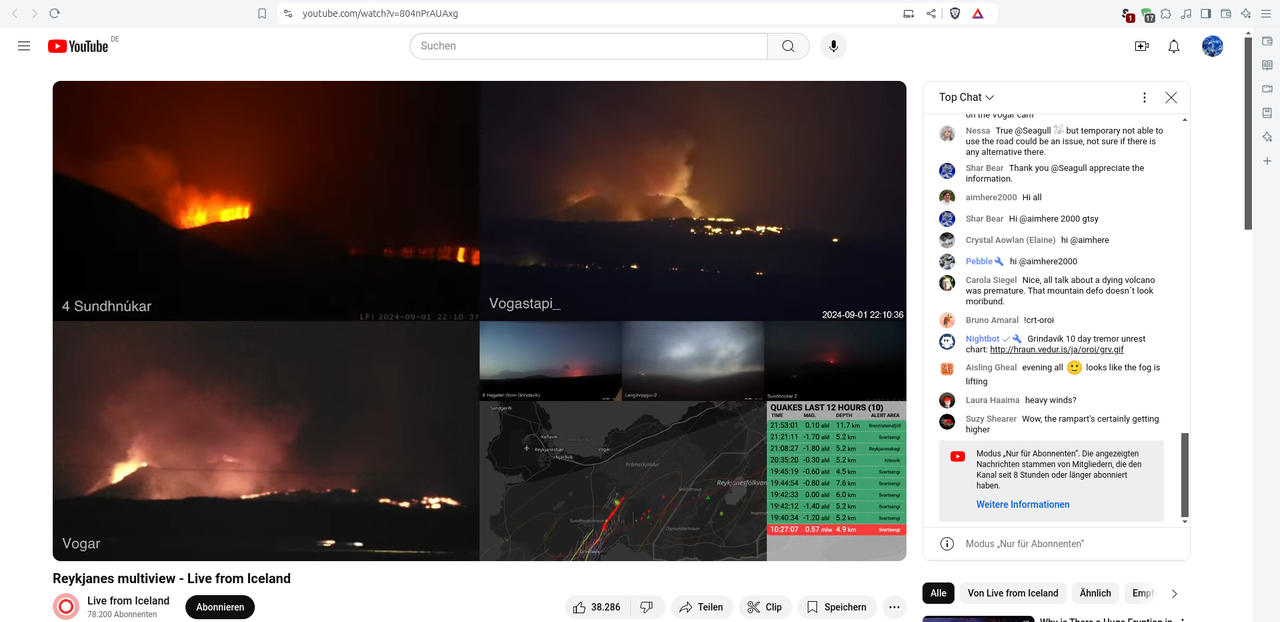This screenshot has height=622, width=1280.
Task: Open Bookmarks panel in right sidebar
Action: click(1267, 113)
